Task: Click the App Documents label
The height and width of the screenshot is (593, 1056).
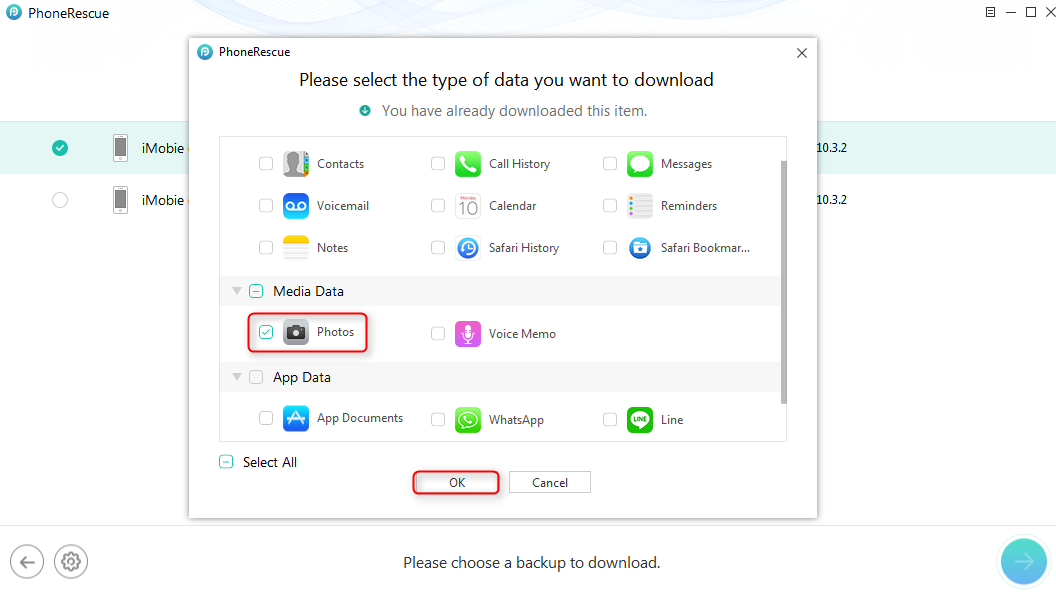Action: pos(360,418)
